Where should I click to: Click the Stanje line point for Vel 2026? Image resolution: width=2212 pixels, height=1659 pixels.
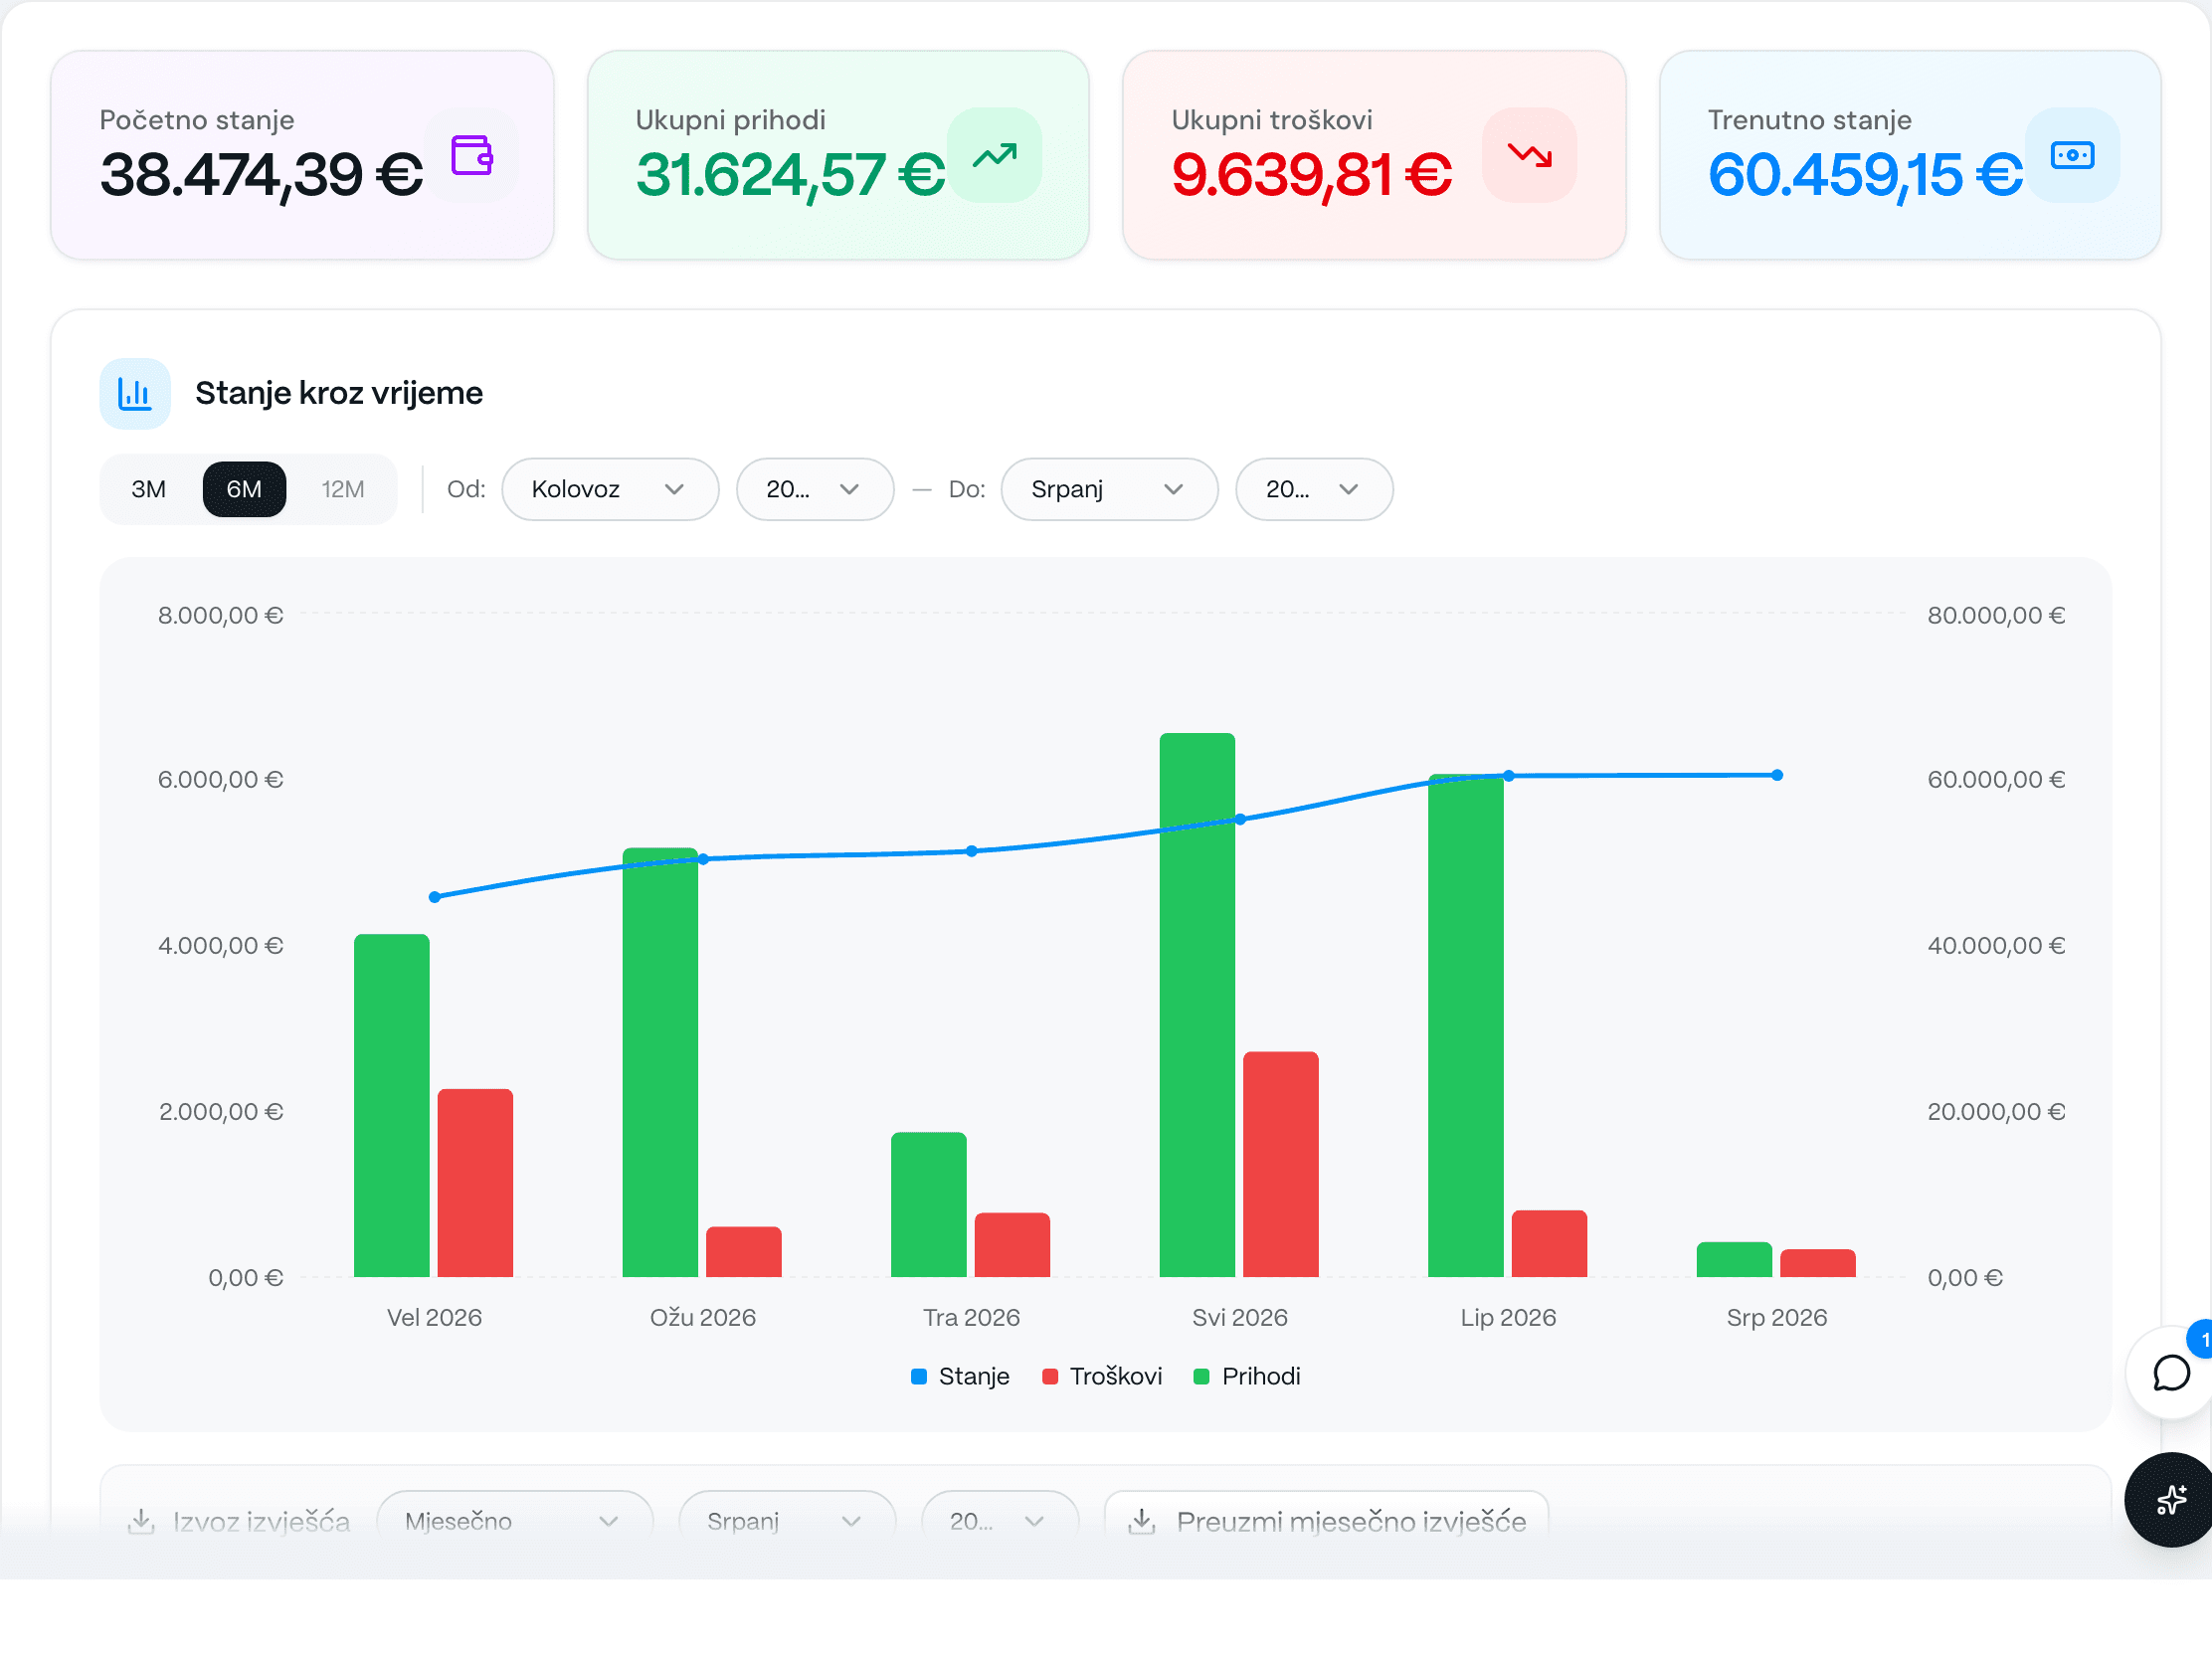[x=435, y=897]
